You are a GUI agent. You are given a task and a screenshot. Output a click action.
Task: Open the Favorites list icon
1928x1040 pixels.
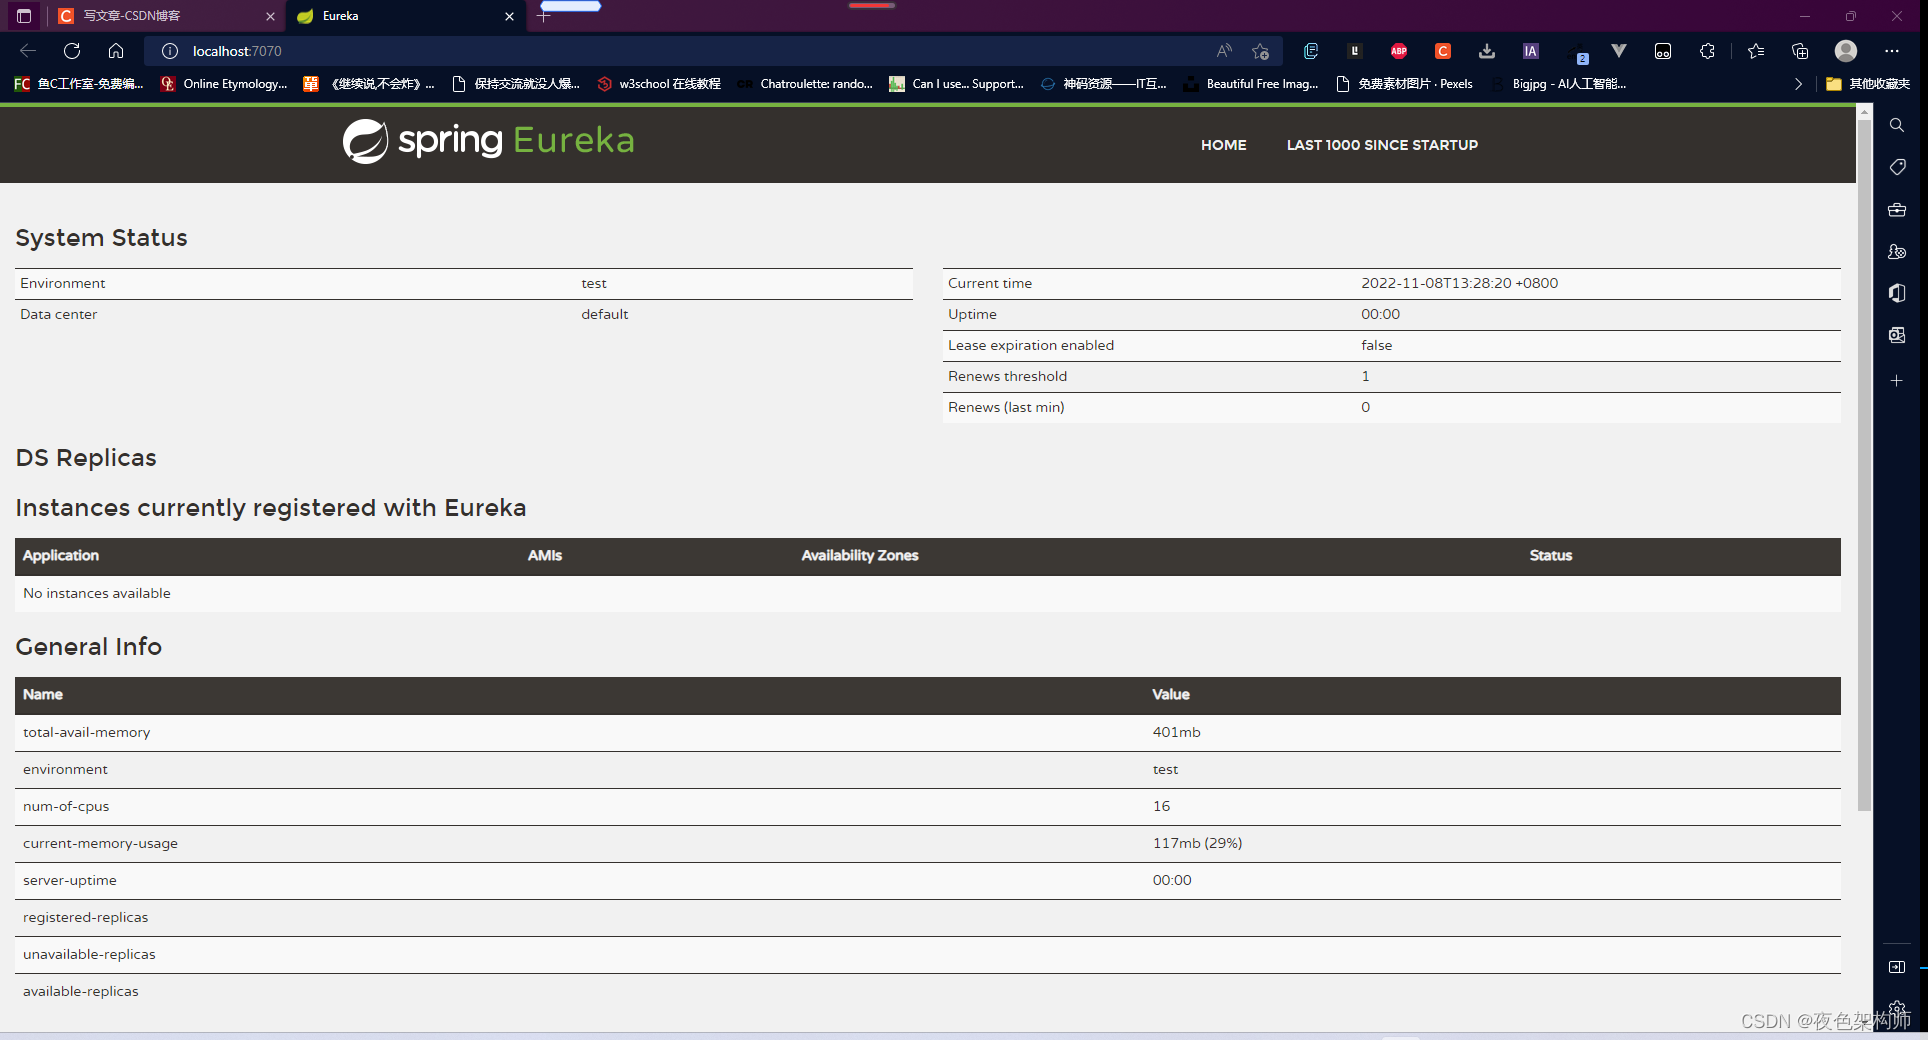click(x=1756, y=51)
